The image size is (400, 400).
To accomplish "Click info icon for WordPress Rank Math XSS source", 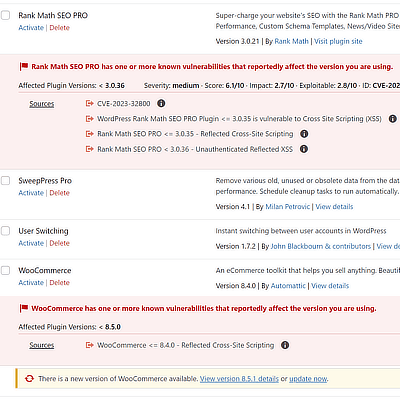I will 393,119.
